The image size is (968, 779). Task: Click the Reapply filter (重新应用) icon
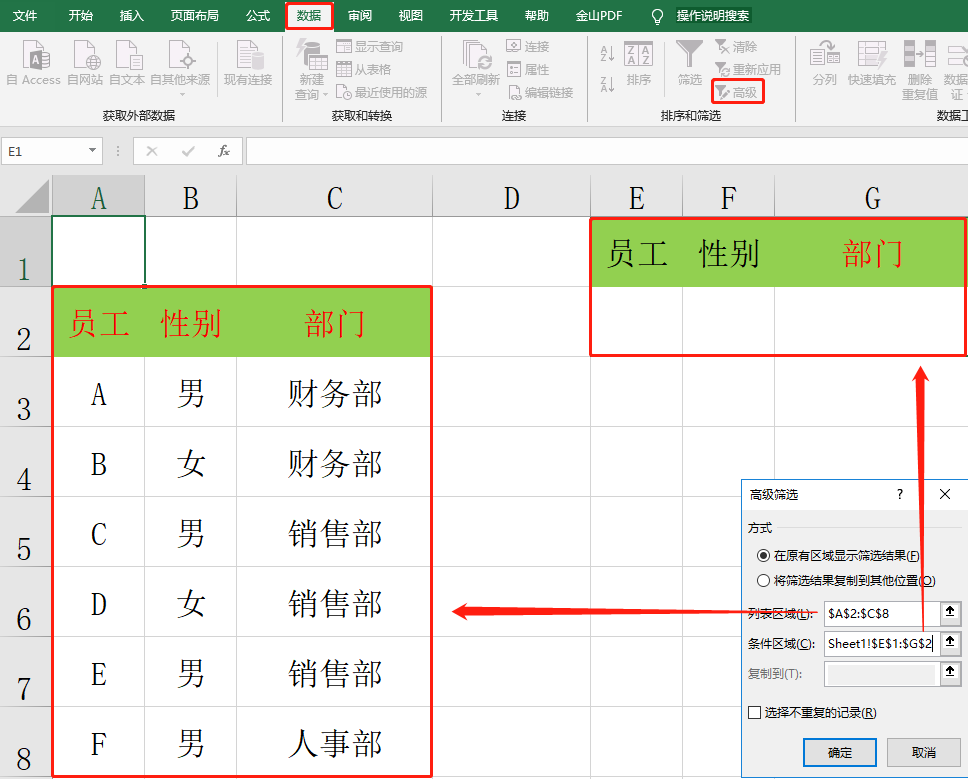tap(722, 69)
